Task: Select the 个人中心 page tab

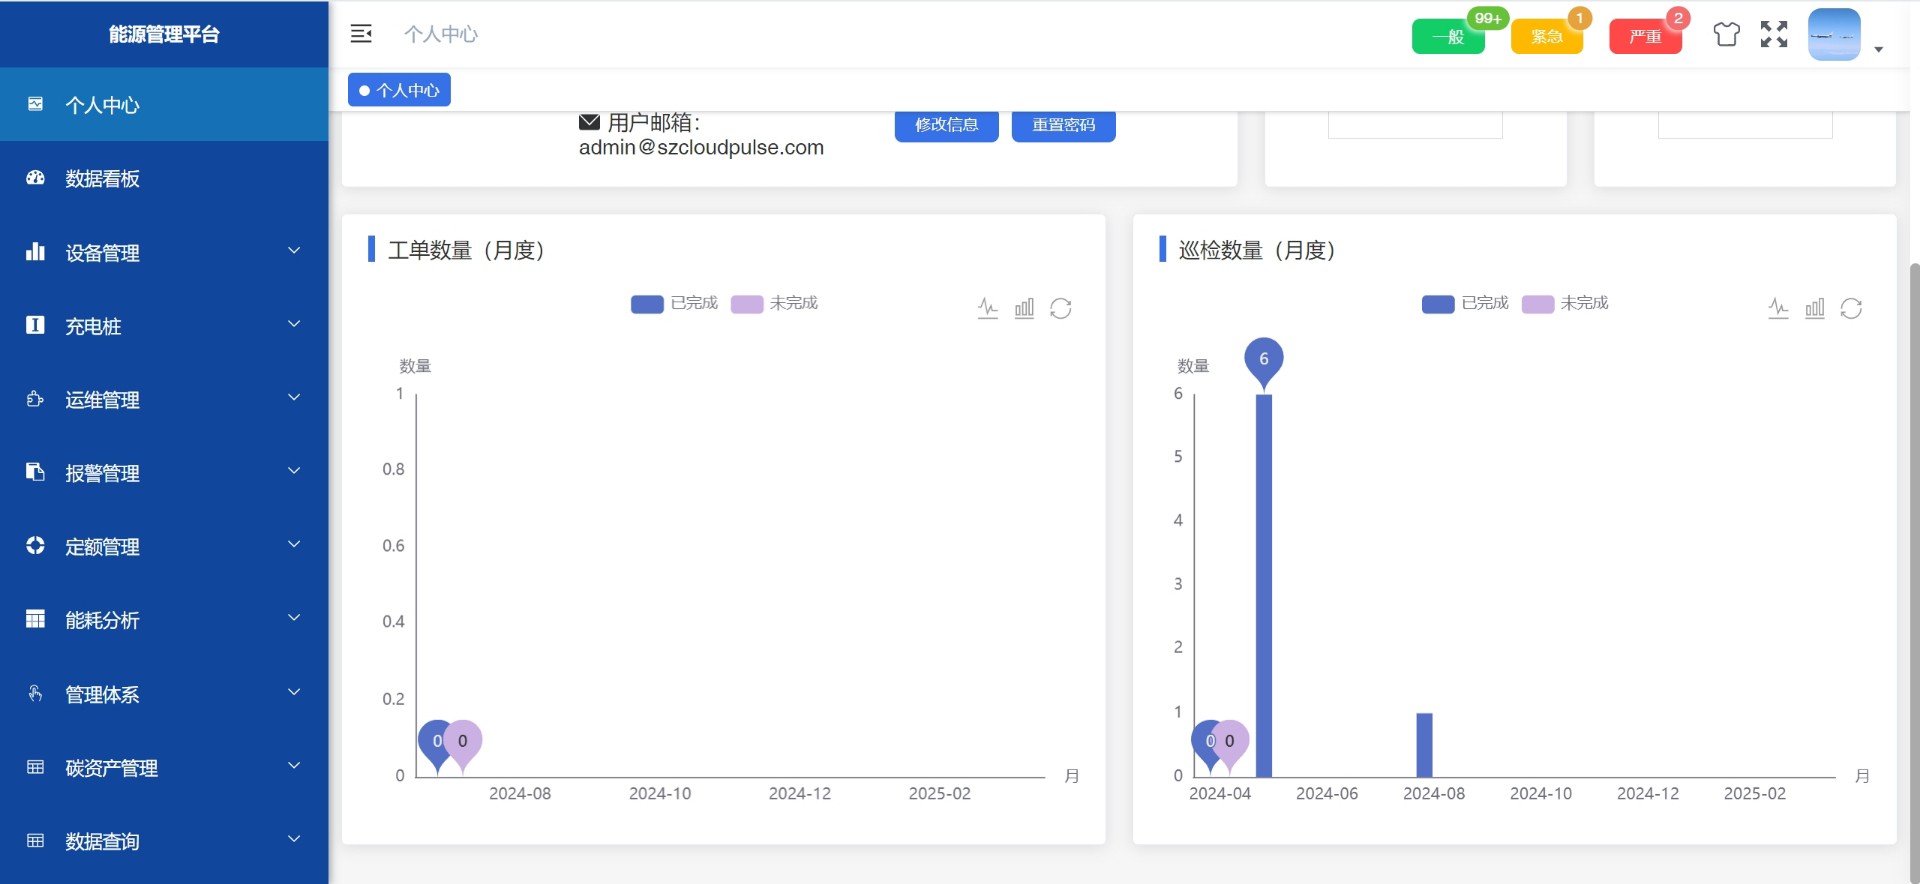Action: 400,90
